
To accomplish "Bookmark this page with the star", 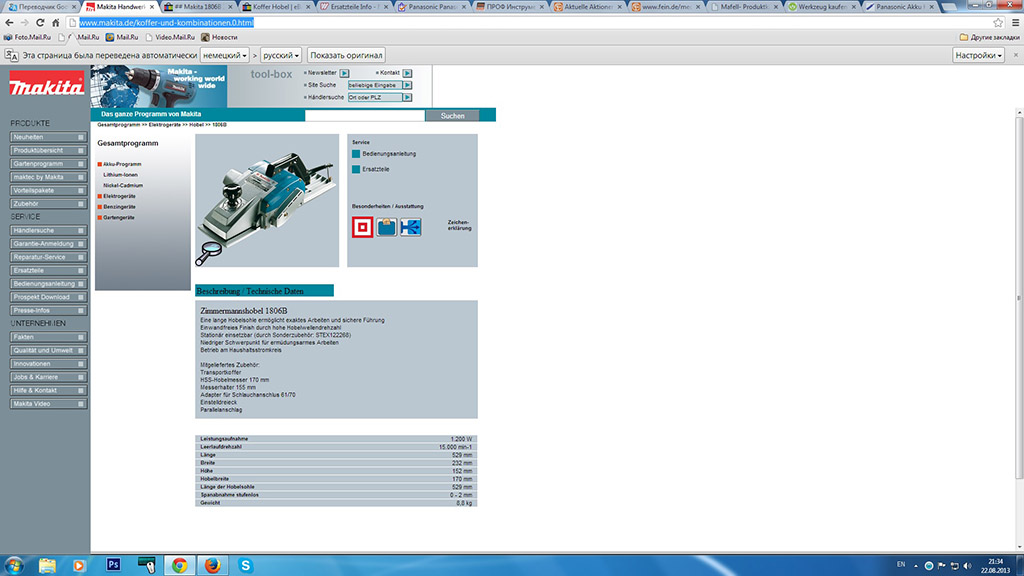I will point(998,22).
